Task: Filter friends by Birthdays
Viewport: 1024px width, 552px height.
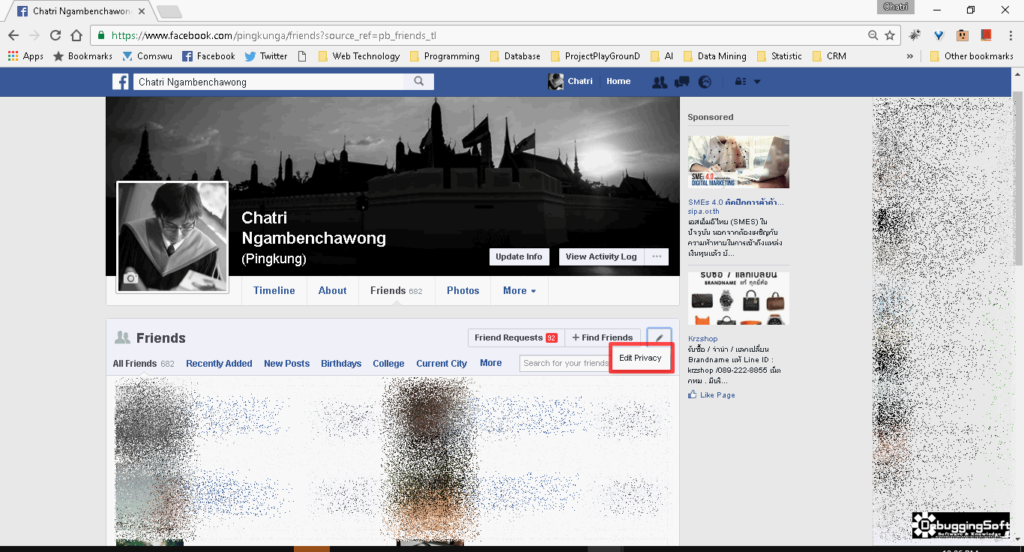Action: click(341, 363)
